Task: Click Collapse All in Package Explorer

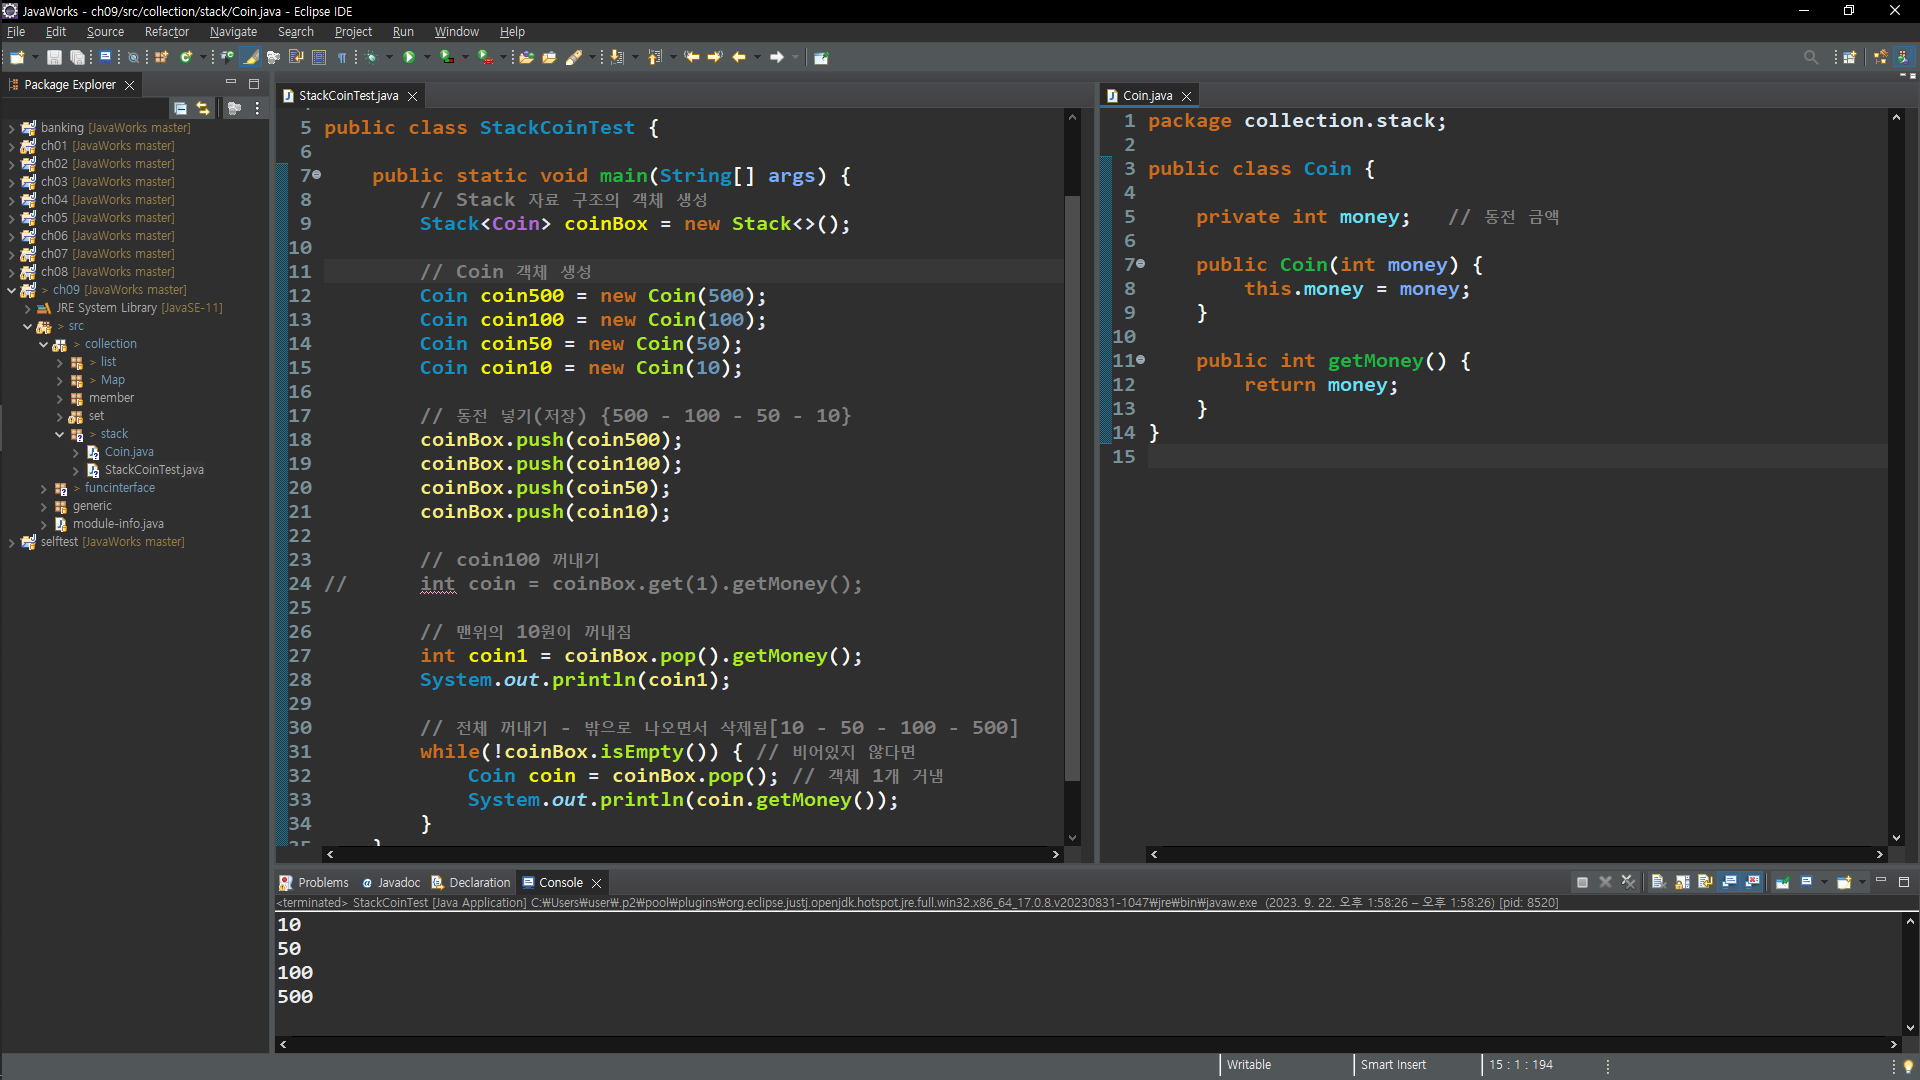Action: tap(180, 108)
